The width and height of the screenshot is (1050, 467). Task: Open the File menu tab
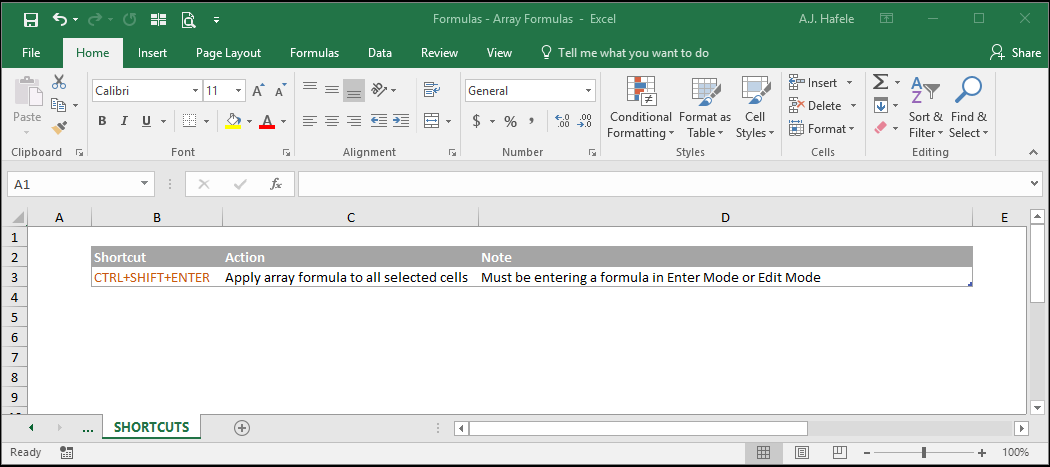click(x=31, y=53)
